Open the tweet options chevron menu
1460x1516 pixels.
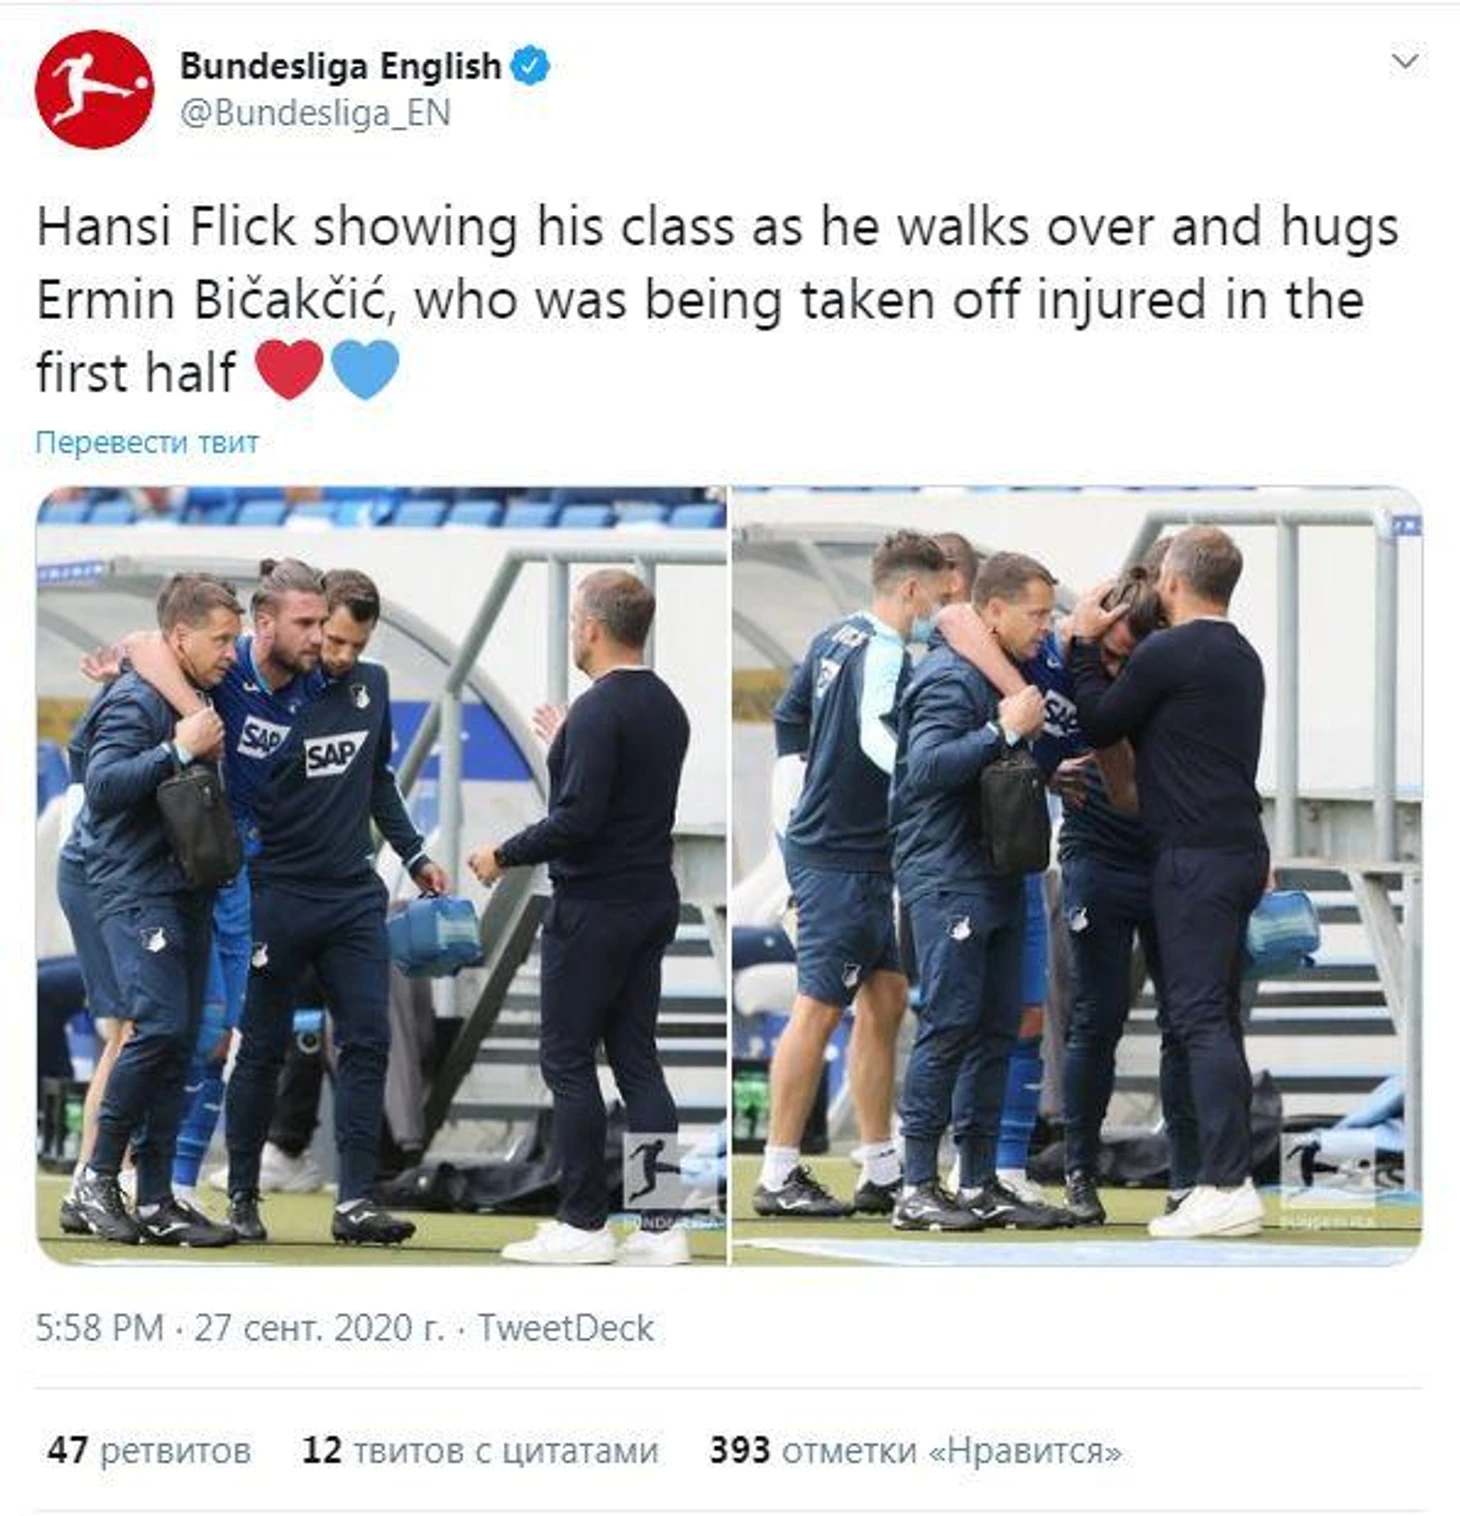click(x=1405, y=62)
